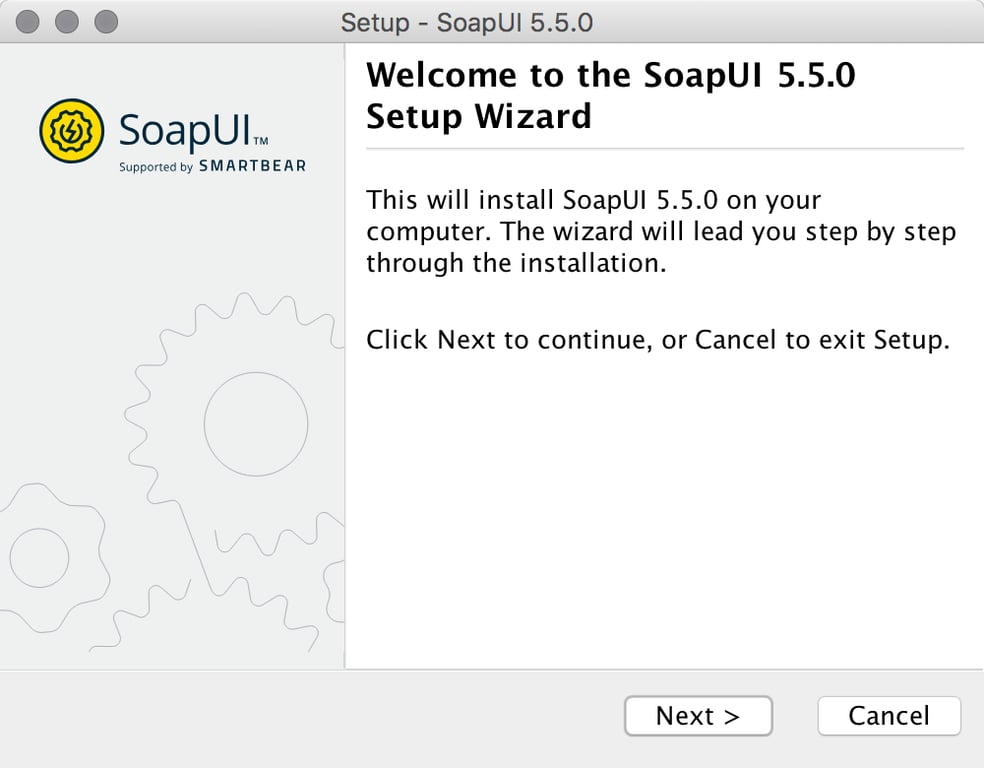This screenshot has height=768, width=984.
Task: Click the installation instructions paragraph
Action: click(662, 231)
